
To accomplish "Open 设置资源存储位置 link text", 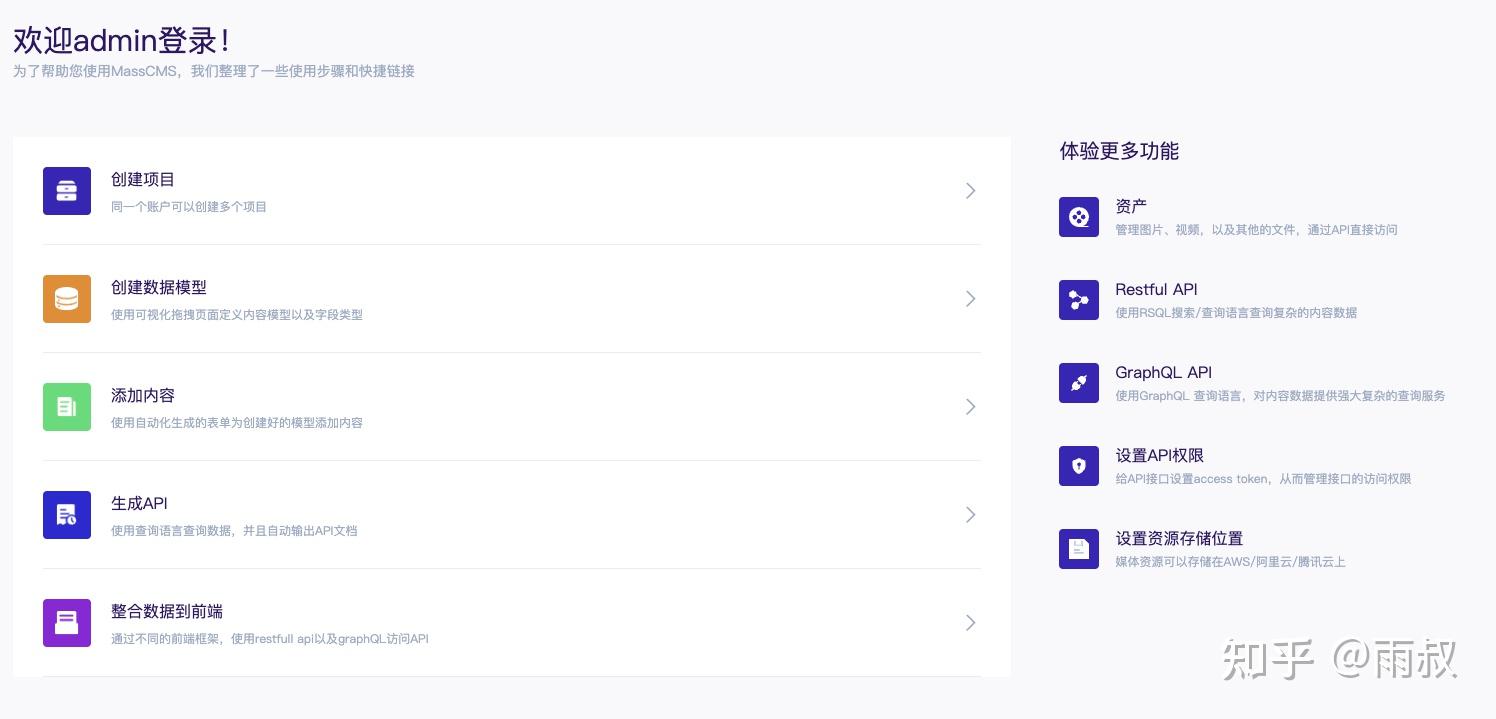I will tap(1179, 539).
